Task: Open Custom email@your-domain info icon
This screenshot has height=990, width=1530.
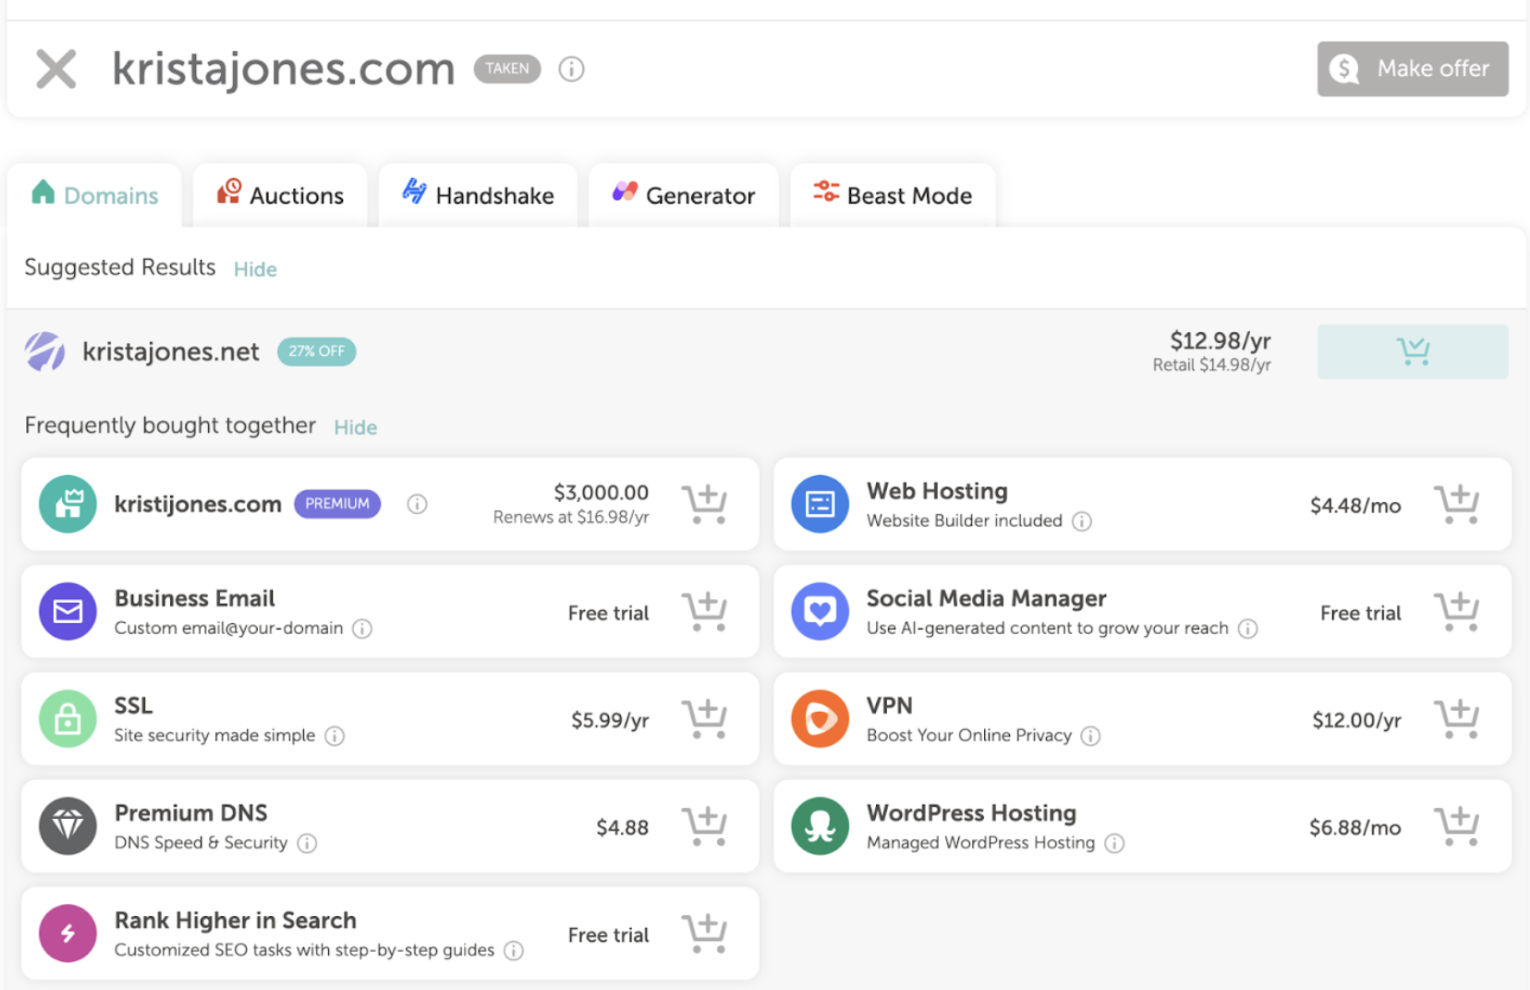Action: point(362,628)
